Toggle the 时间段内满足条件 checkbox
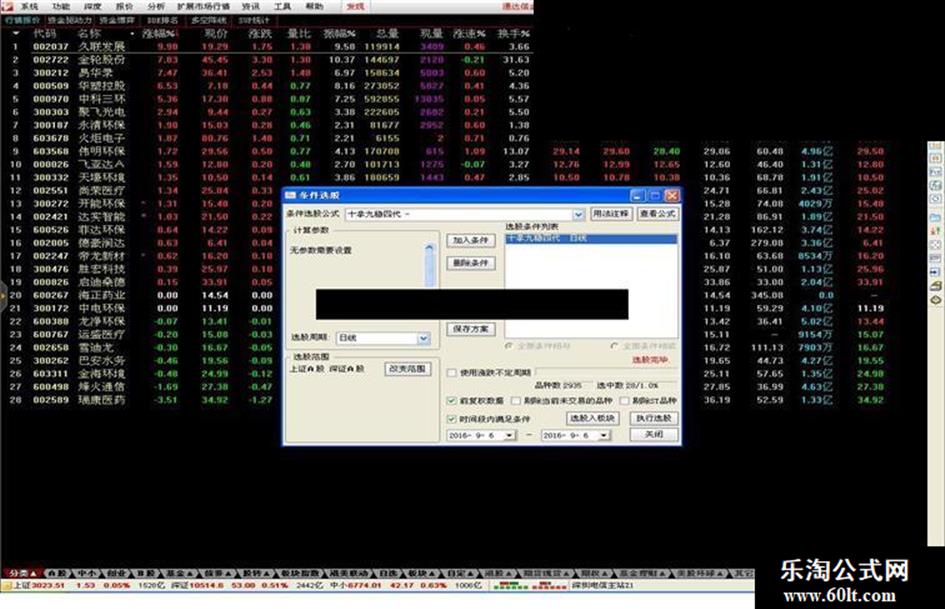 (451, 418)
